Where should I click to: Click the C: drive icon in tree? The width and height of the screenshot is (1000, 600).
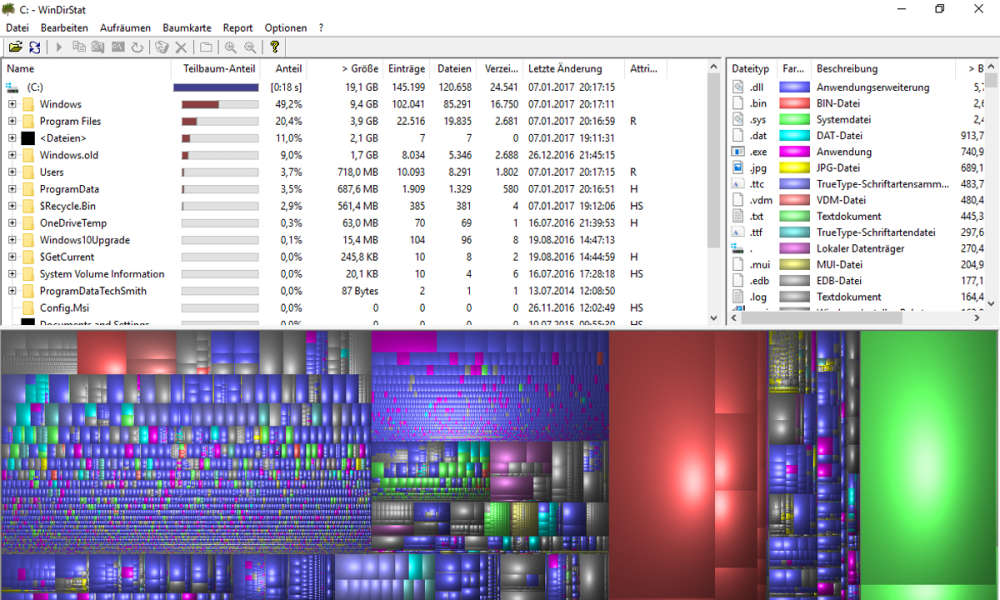point(11,87)
